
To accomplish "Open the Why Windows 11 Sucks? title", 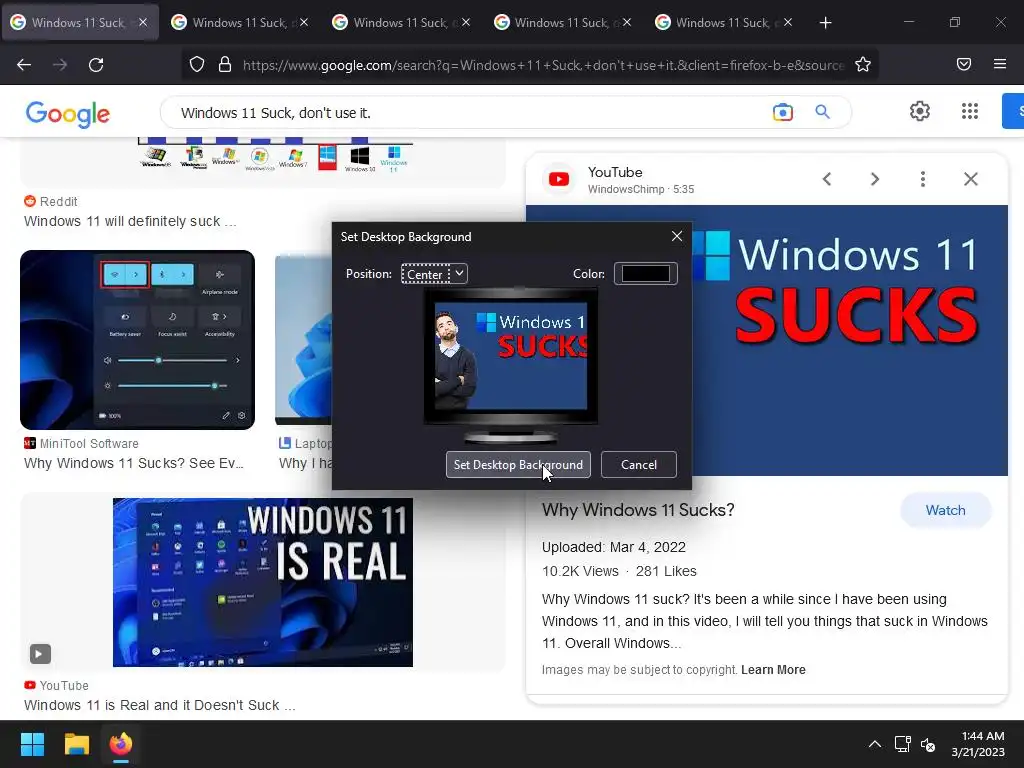I will click(x=638, y=510).
